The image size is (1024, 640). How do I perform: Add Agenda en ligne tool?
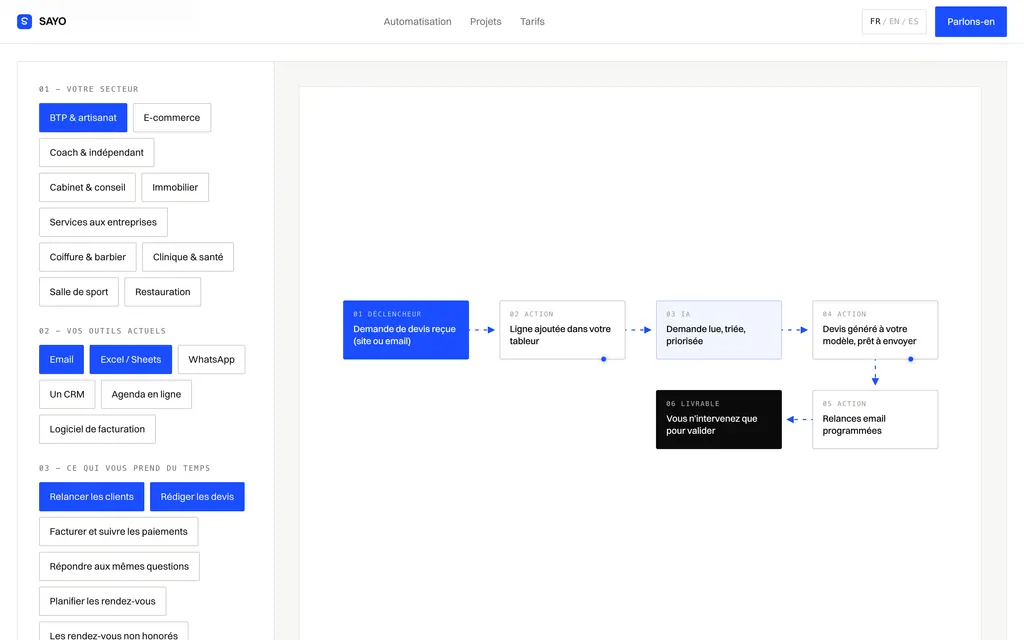coord(146,394)
